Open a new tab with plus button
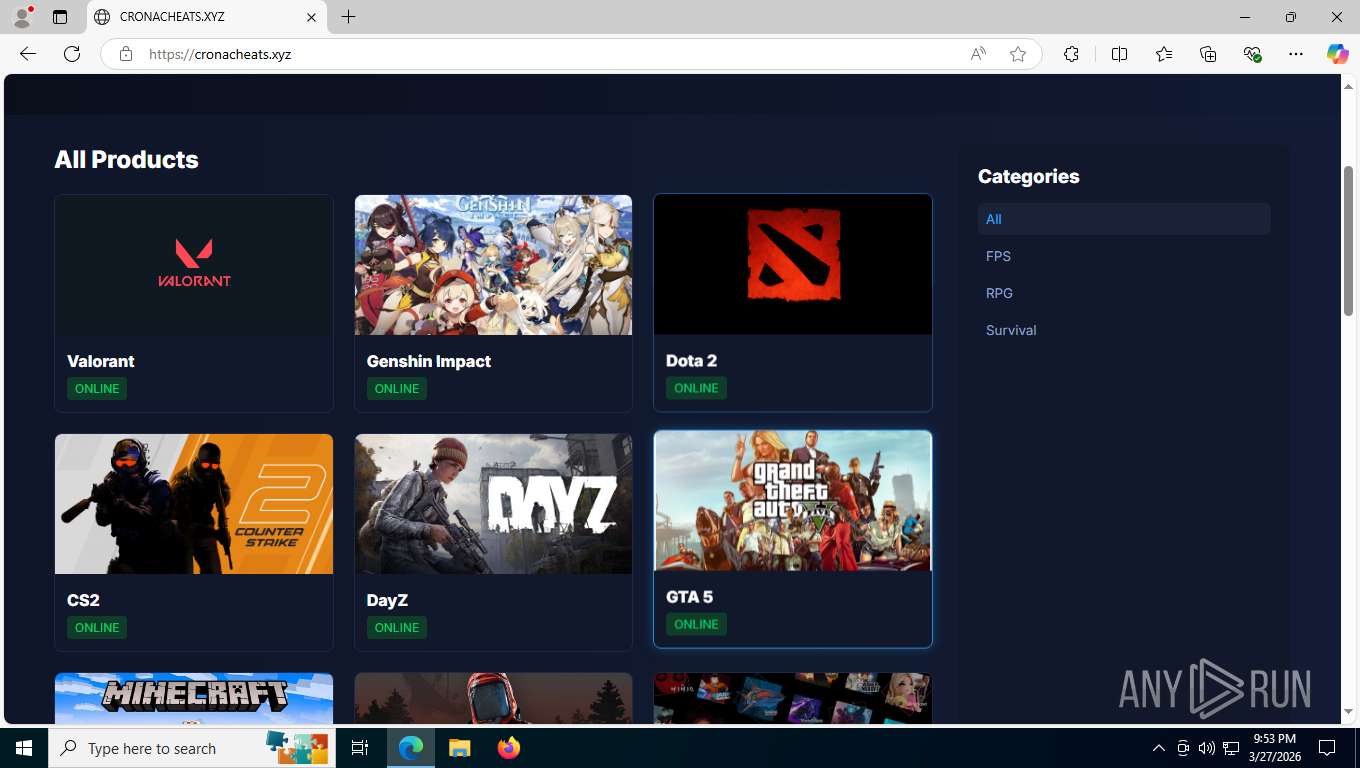This screenshot has height=768, width=1360. pyautogui.click(x=348, y=17)
